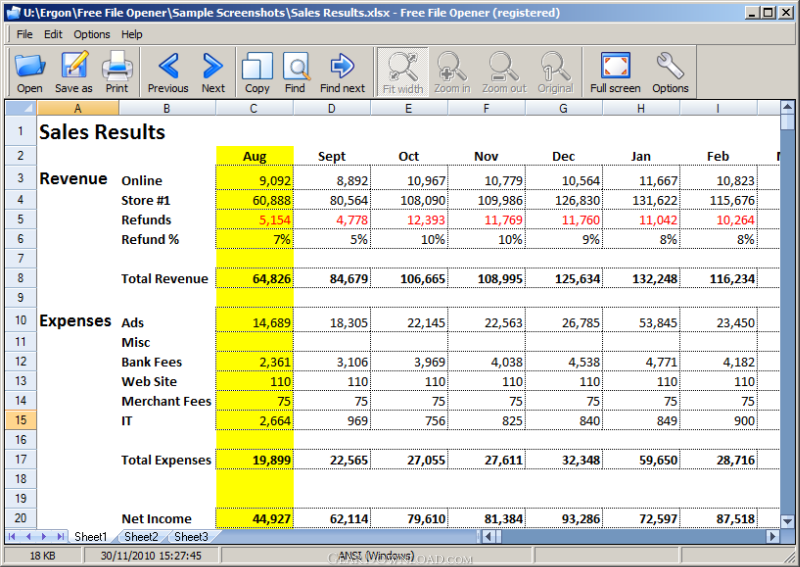Viewport: 800px width, 567px height.
Task: Click the Save as toolbar icon
Action: 74,72
